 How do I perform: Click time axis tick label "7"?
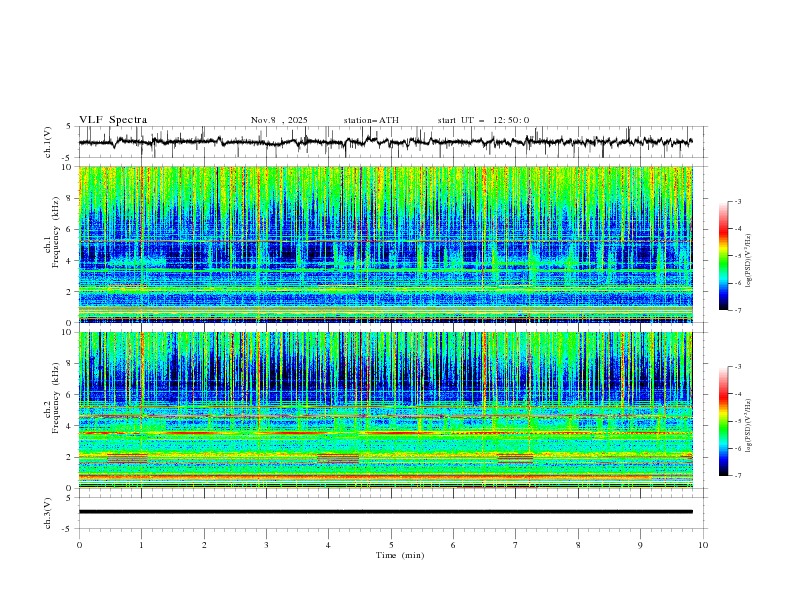516,545
